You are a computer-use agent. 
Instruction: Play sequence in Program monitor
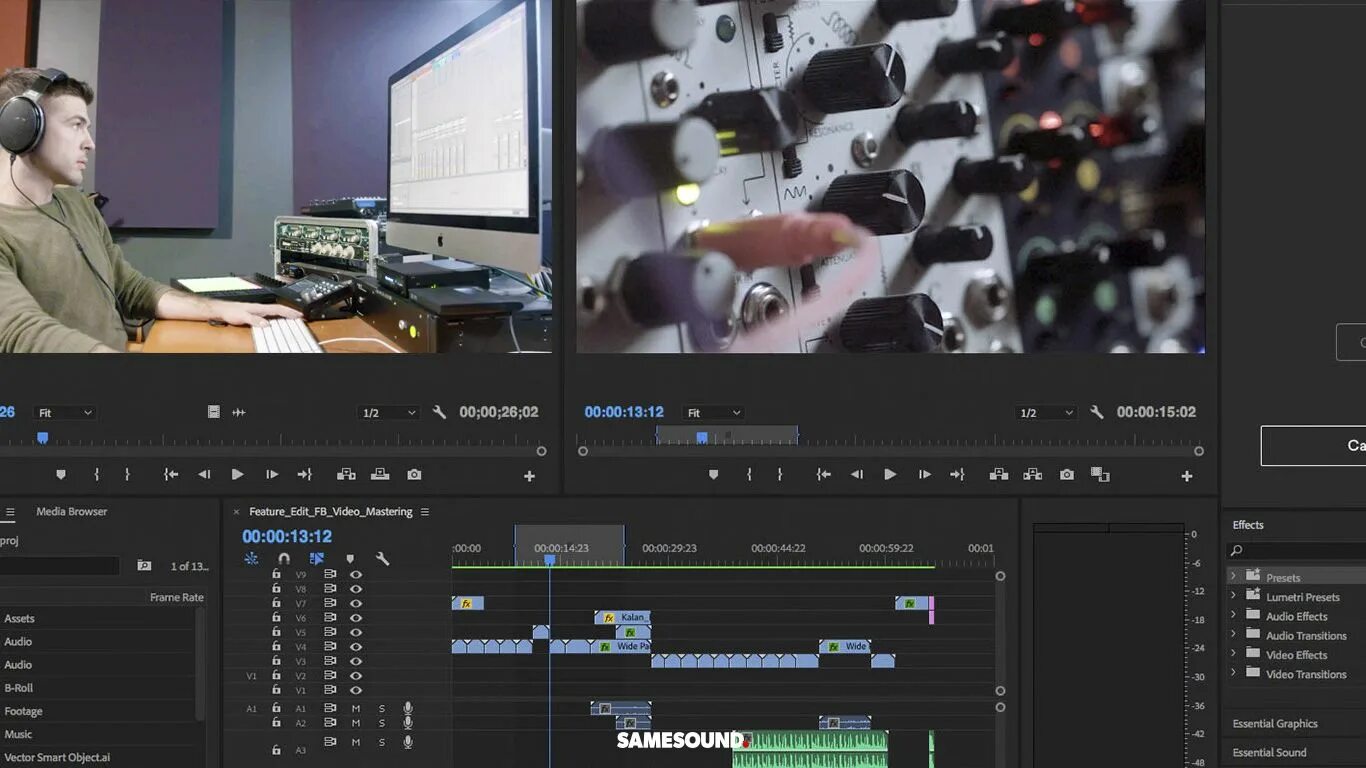click(890, 475)
